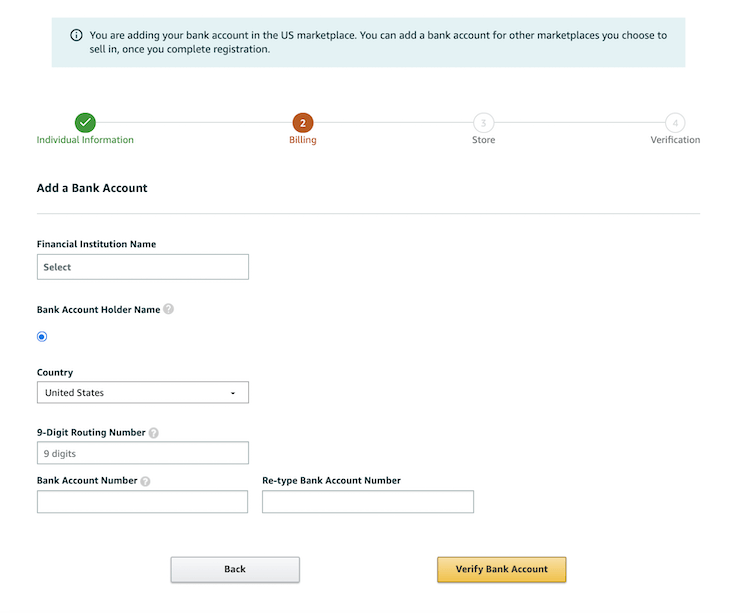
Task: Click the step 4 circle in progress bar
Action: tap(675, 122)
